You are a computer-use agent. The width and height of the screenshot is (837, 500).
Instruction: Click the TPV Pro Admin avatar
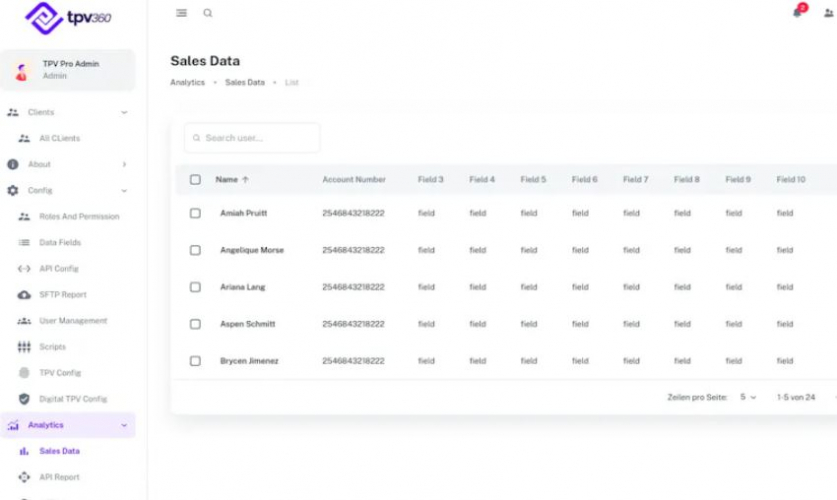[22, 70]
